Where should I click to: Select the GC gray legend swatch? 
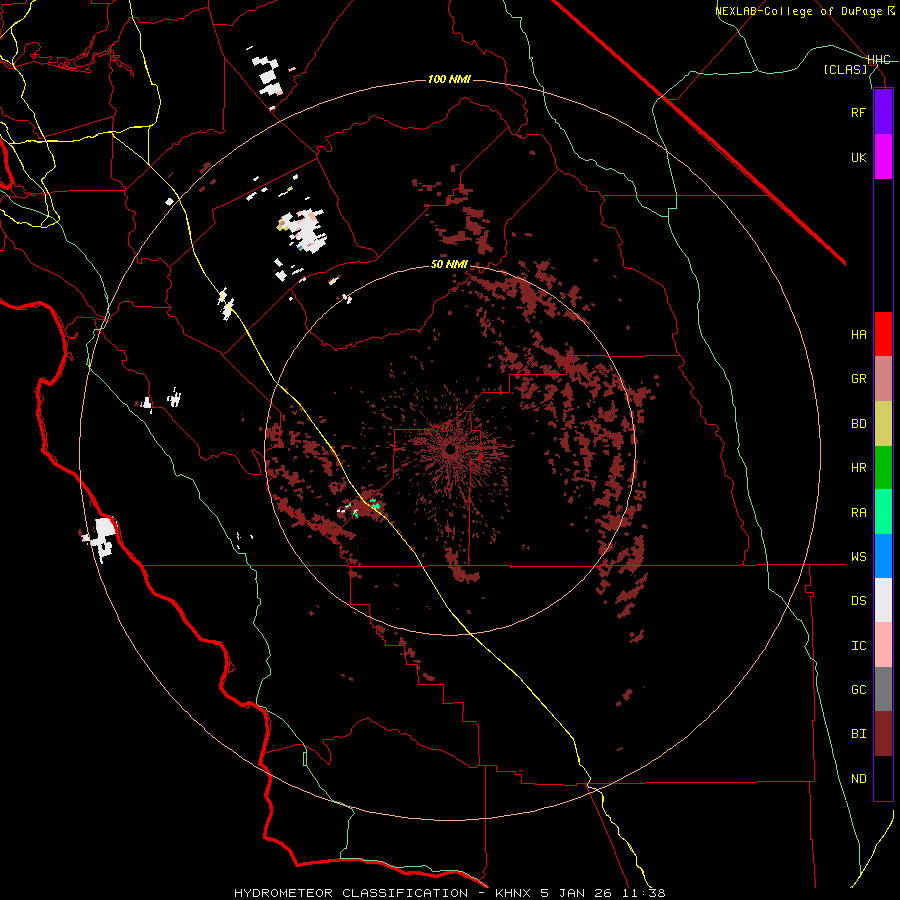click(883, 689)
